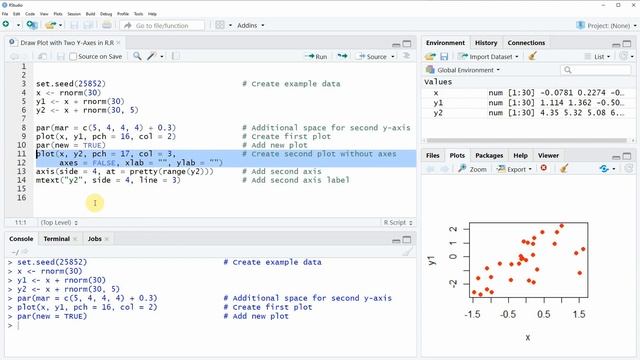Open the New File dropdown arrow

point(18,25)
